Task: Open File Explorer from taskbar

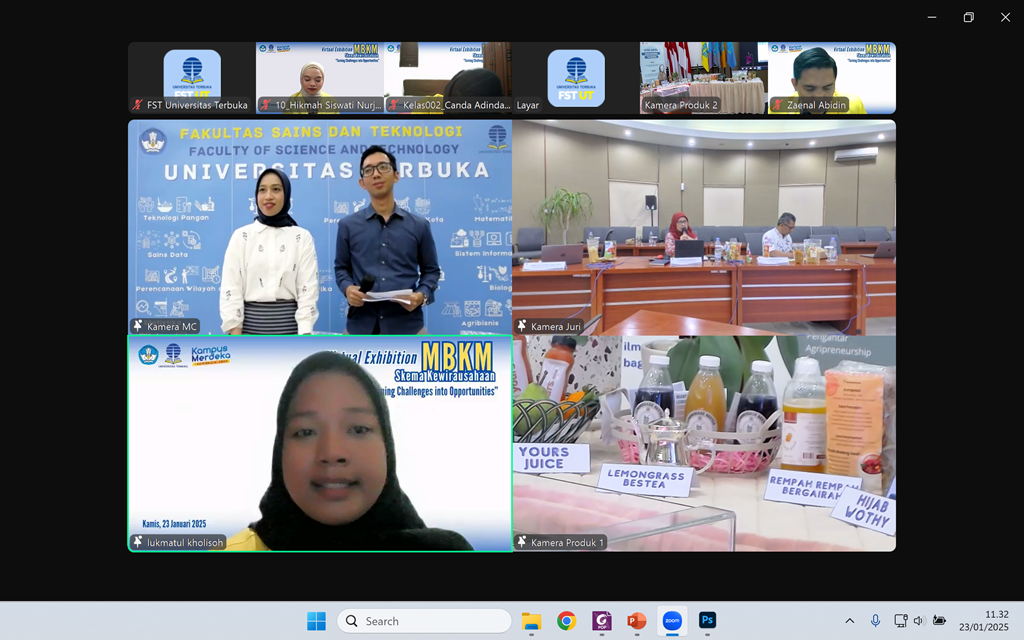Action: click(531, 621)
